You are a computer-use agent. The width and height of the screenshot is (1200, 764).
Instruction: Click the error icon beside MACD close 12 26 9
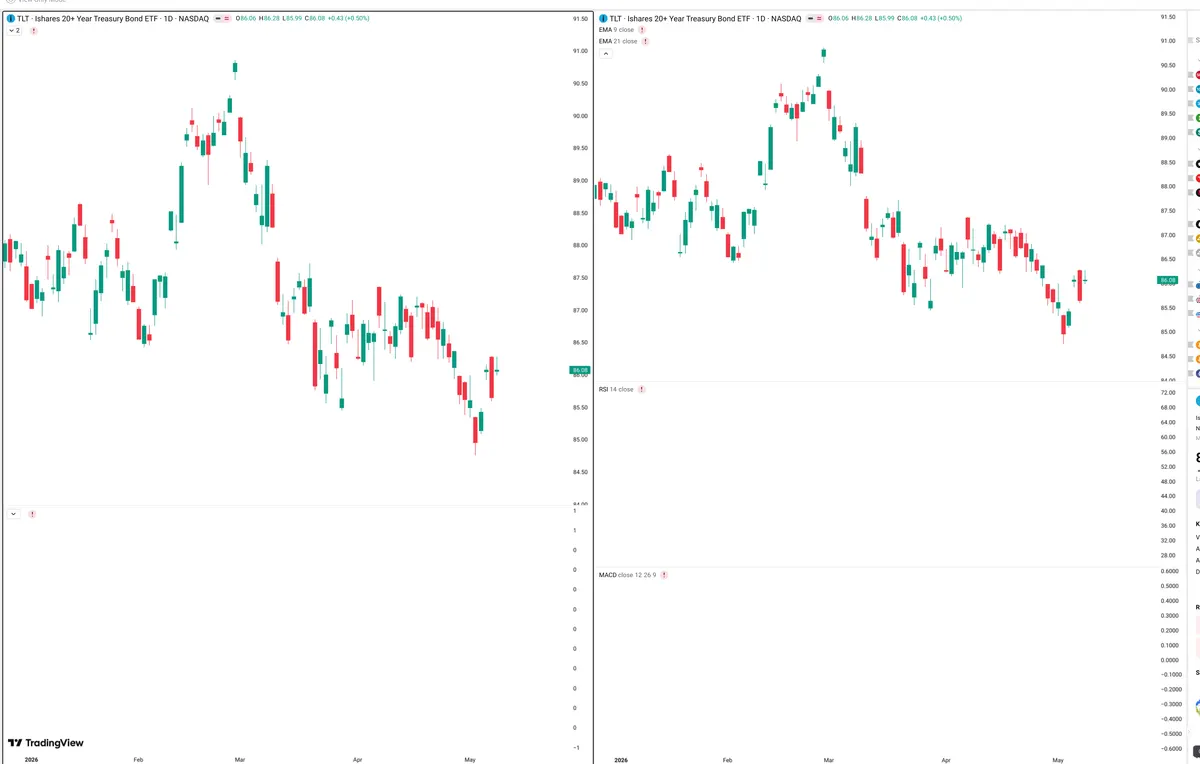664,575
